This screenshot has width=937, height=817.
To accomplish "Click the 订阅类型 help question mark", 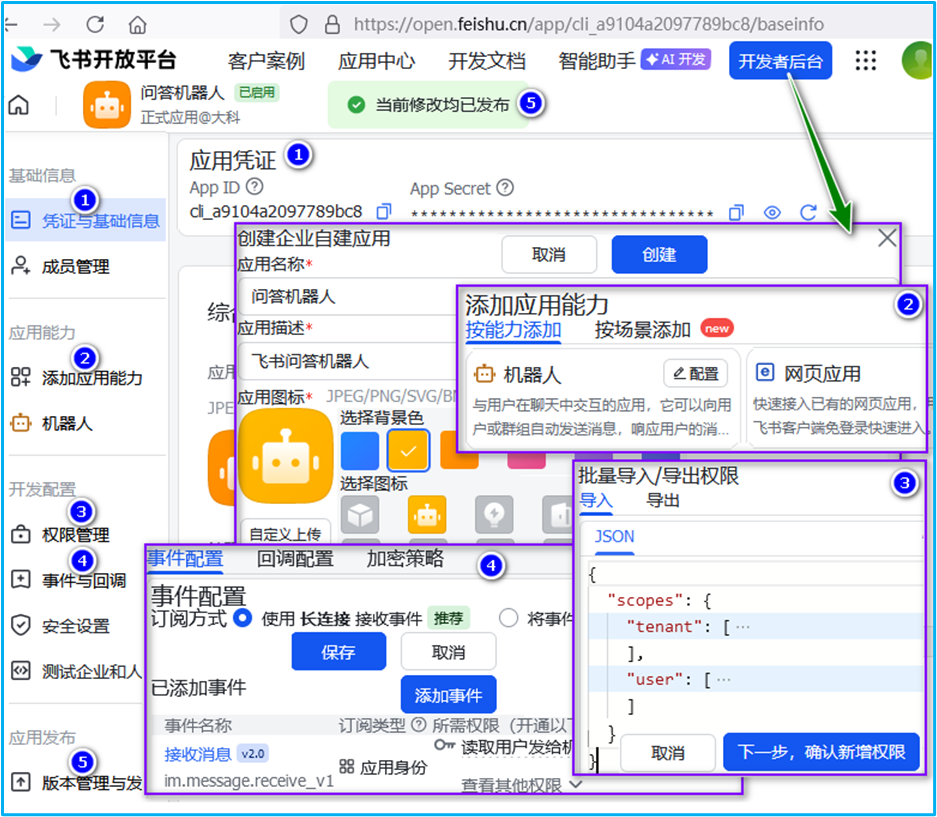I will point(419,725).
